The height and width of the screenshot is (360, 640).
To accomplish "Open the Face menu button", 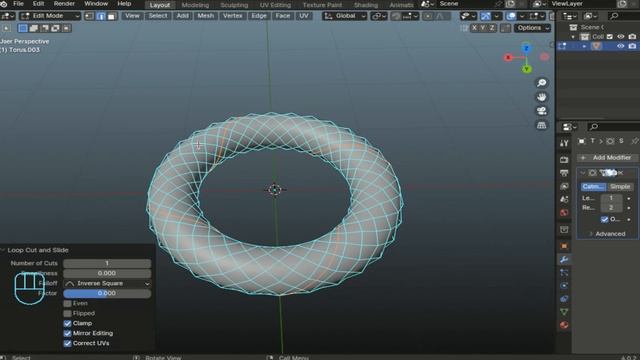I will tap(282, 16).
